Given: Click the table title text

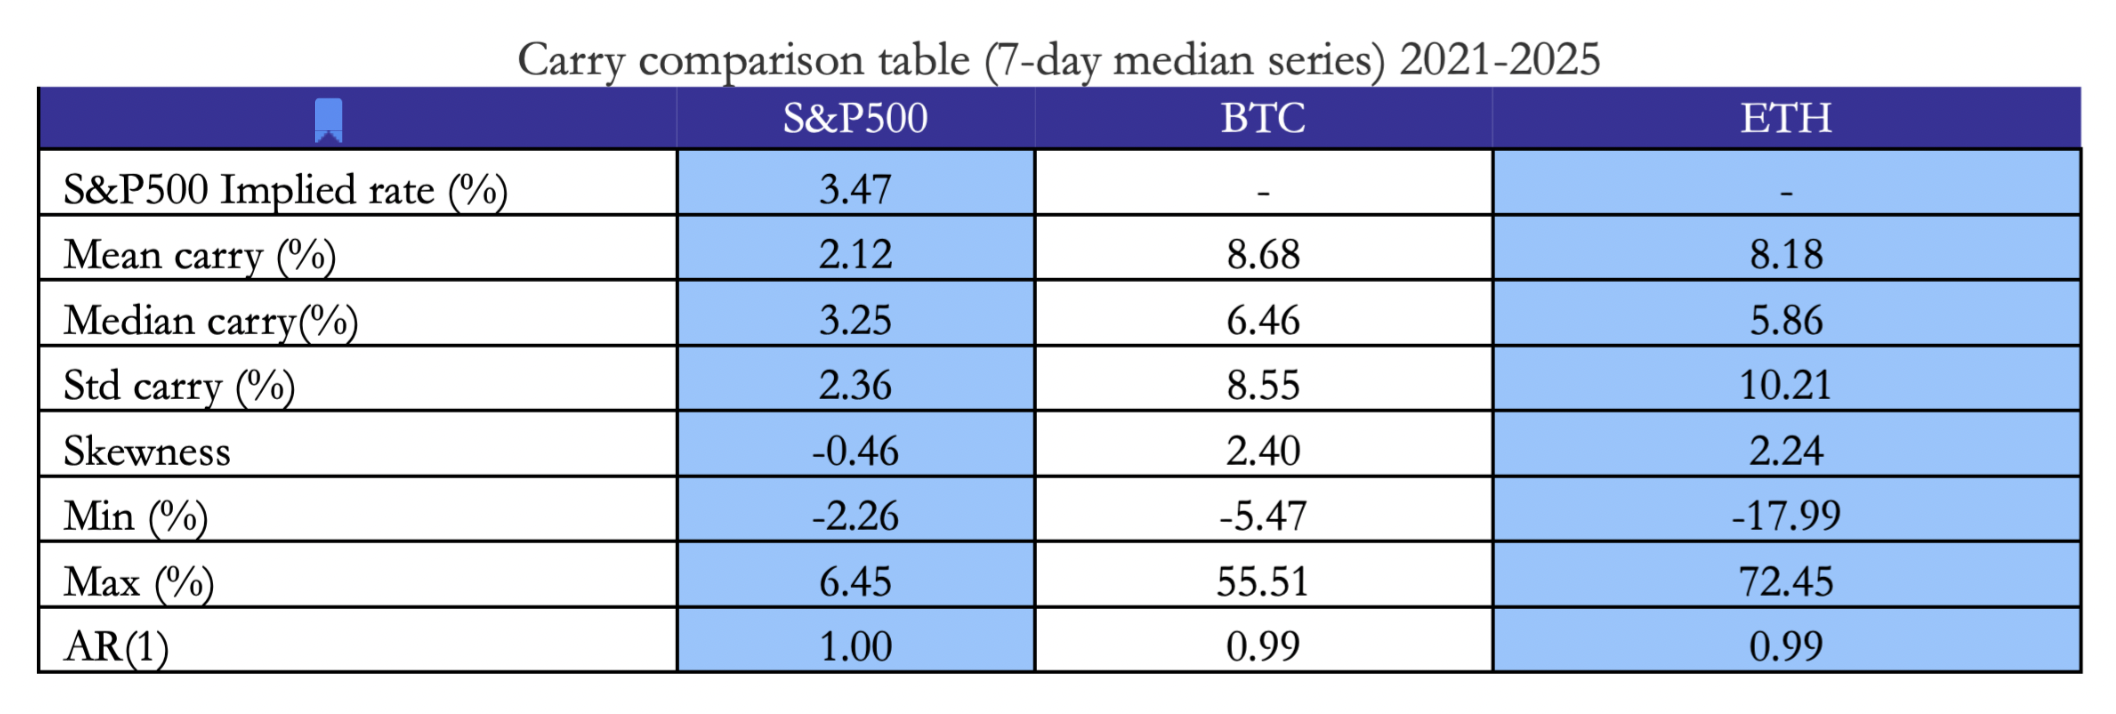Looking at the screenshot, I should (1058, 60).
